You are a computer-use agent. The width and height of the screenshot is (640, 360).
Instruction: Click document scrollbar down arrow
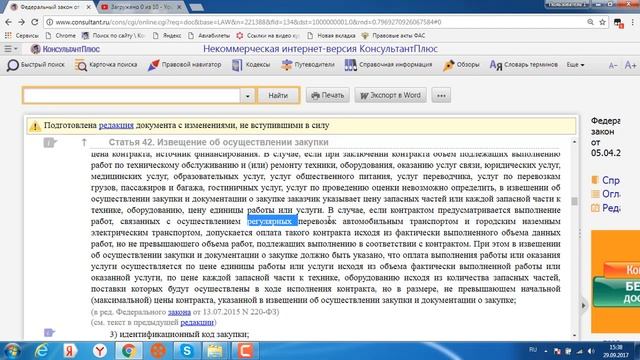pos(574,335)
